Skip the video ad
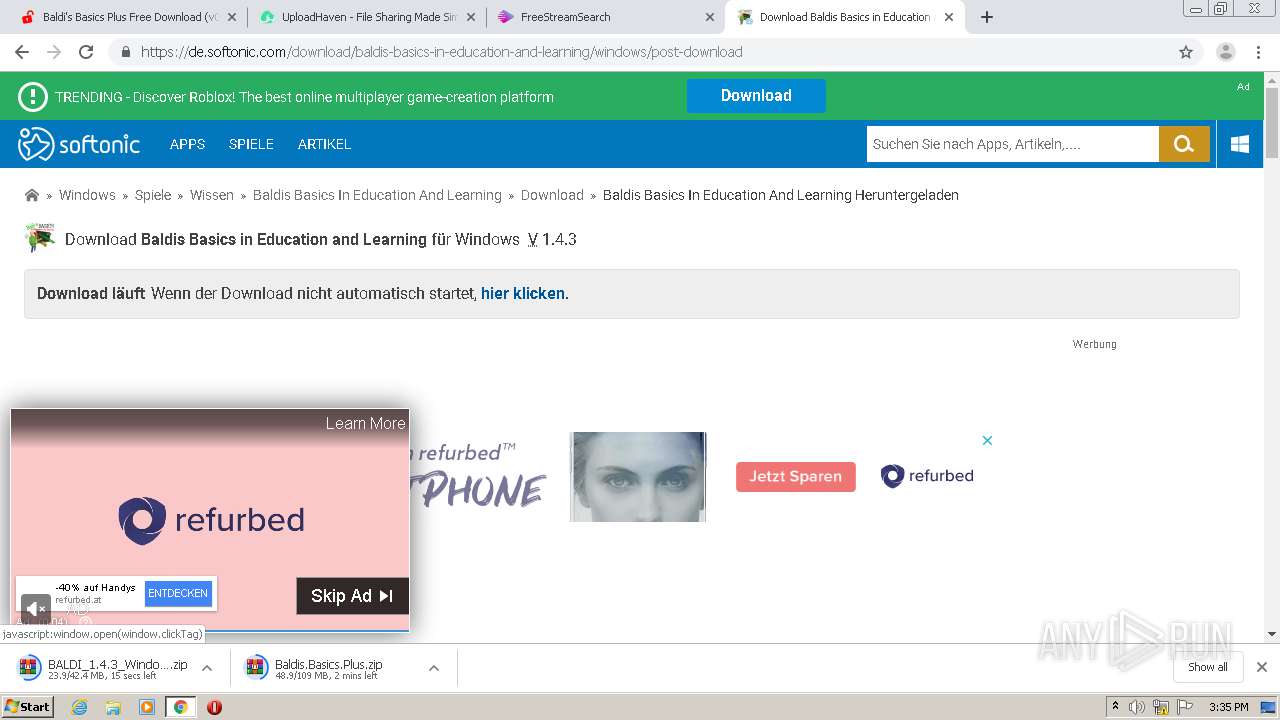Screen dimensions: 1280x720 (x=352, y=596)
